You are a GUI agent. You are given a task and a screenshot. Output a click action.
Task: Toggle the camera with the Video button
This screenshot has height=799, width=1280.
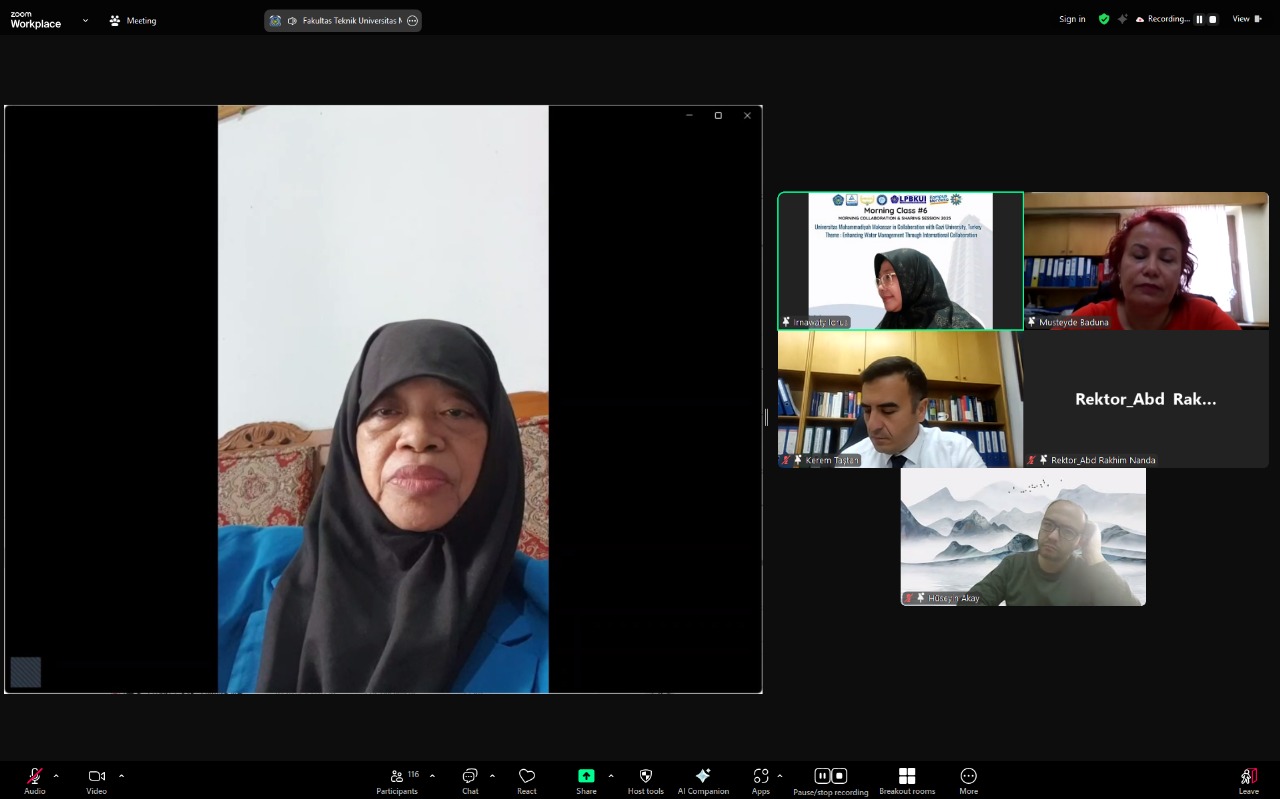[x=96, y=779]
